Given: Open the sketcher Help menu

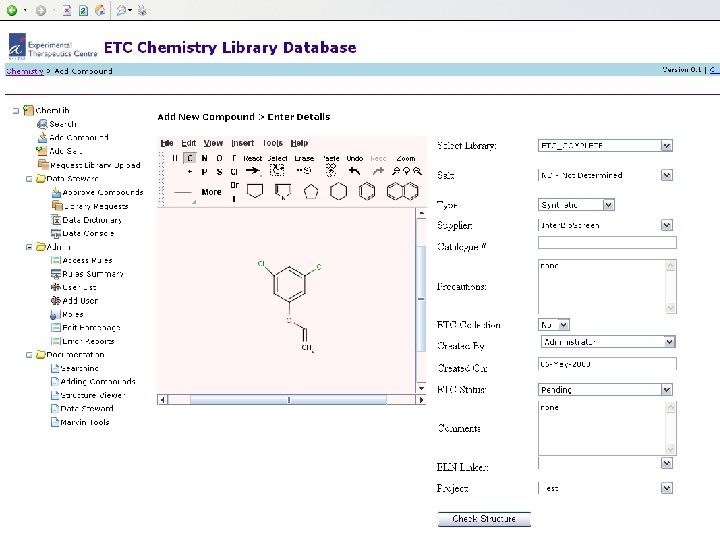Looking at the screenshot, I should click(299, 143).
